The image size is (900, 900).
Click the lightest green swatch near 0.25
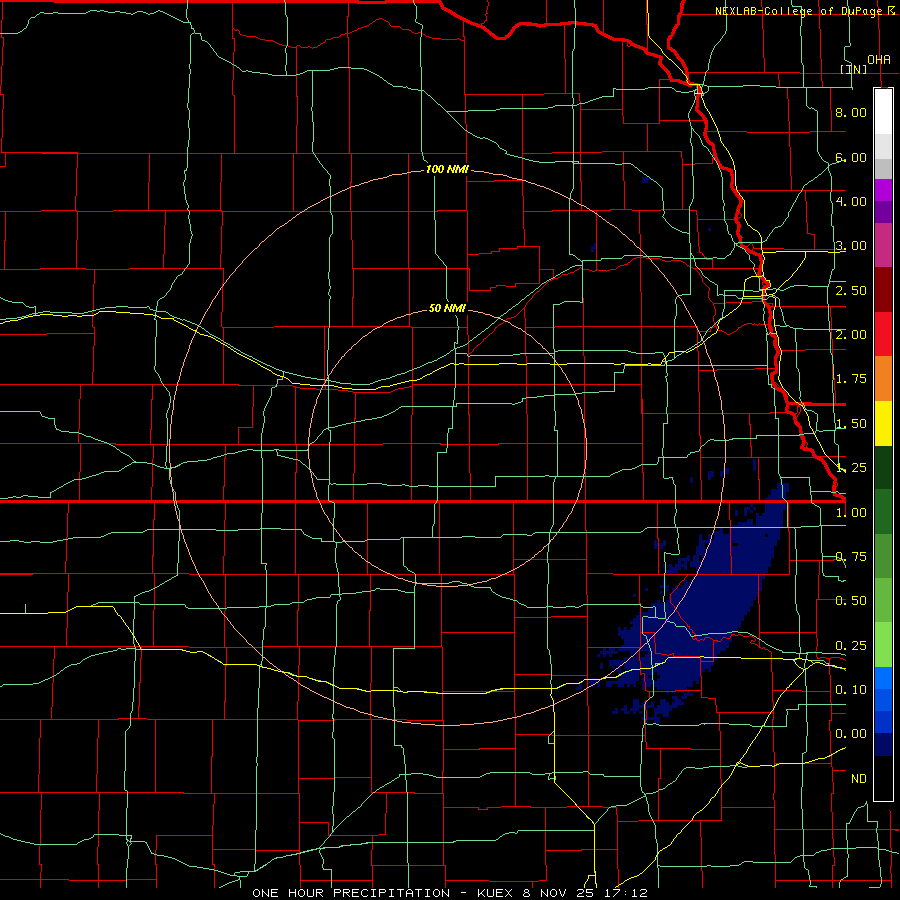click(x=883, y=645)
